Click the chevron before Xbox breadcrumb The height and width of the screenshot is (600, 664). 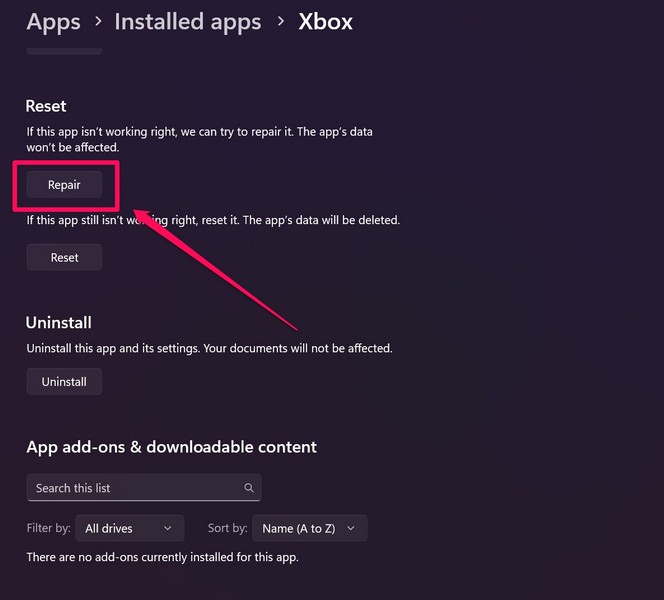(x=280, y=21)
